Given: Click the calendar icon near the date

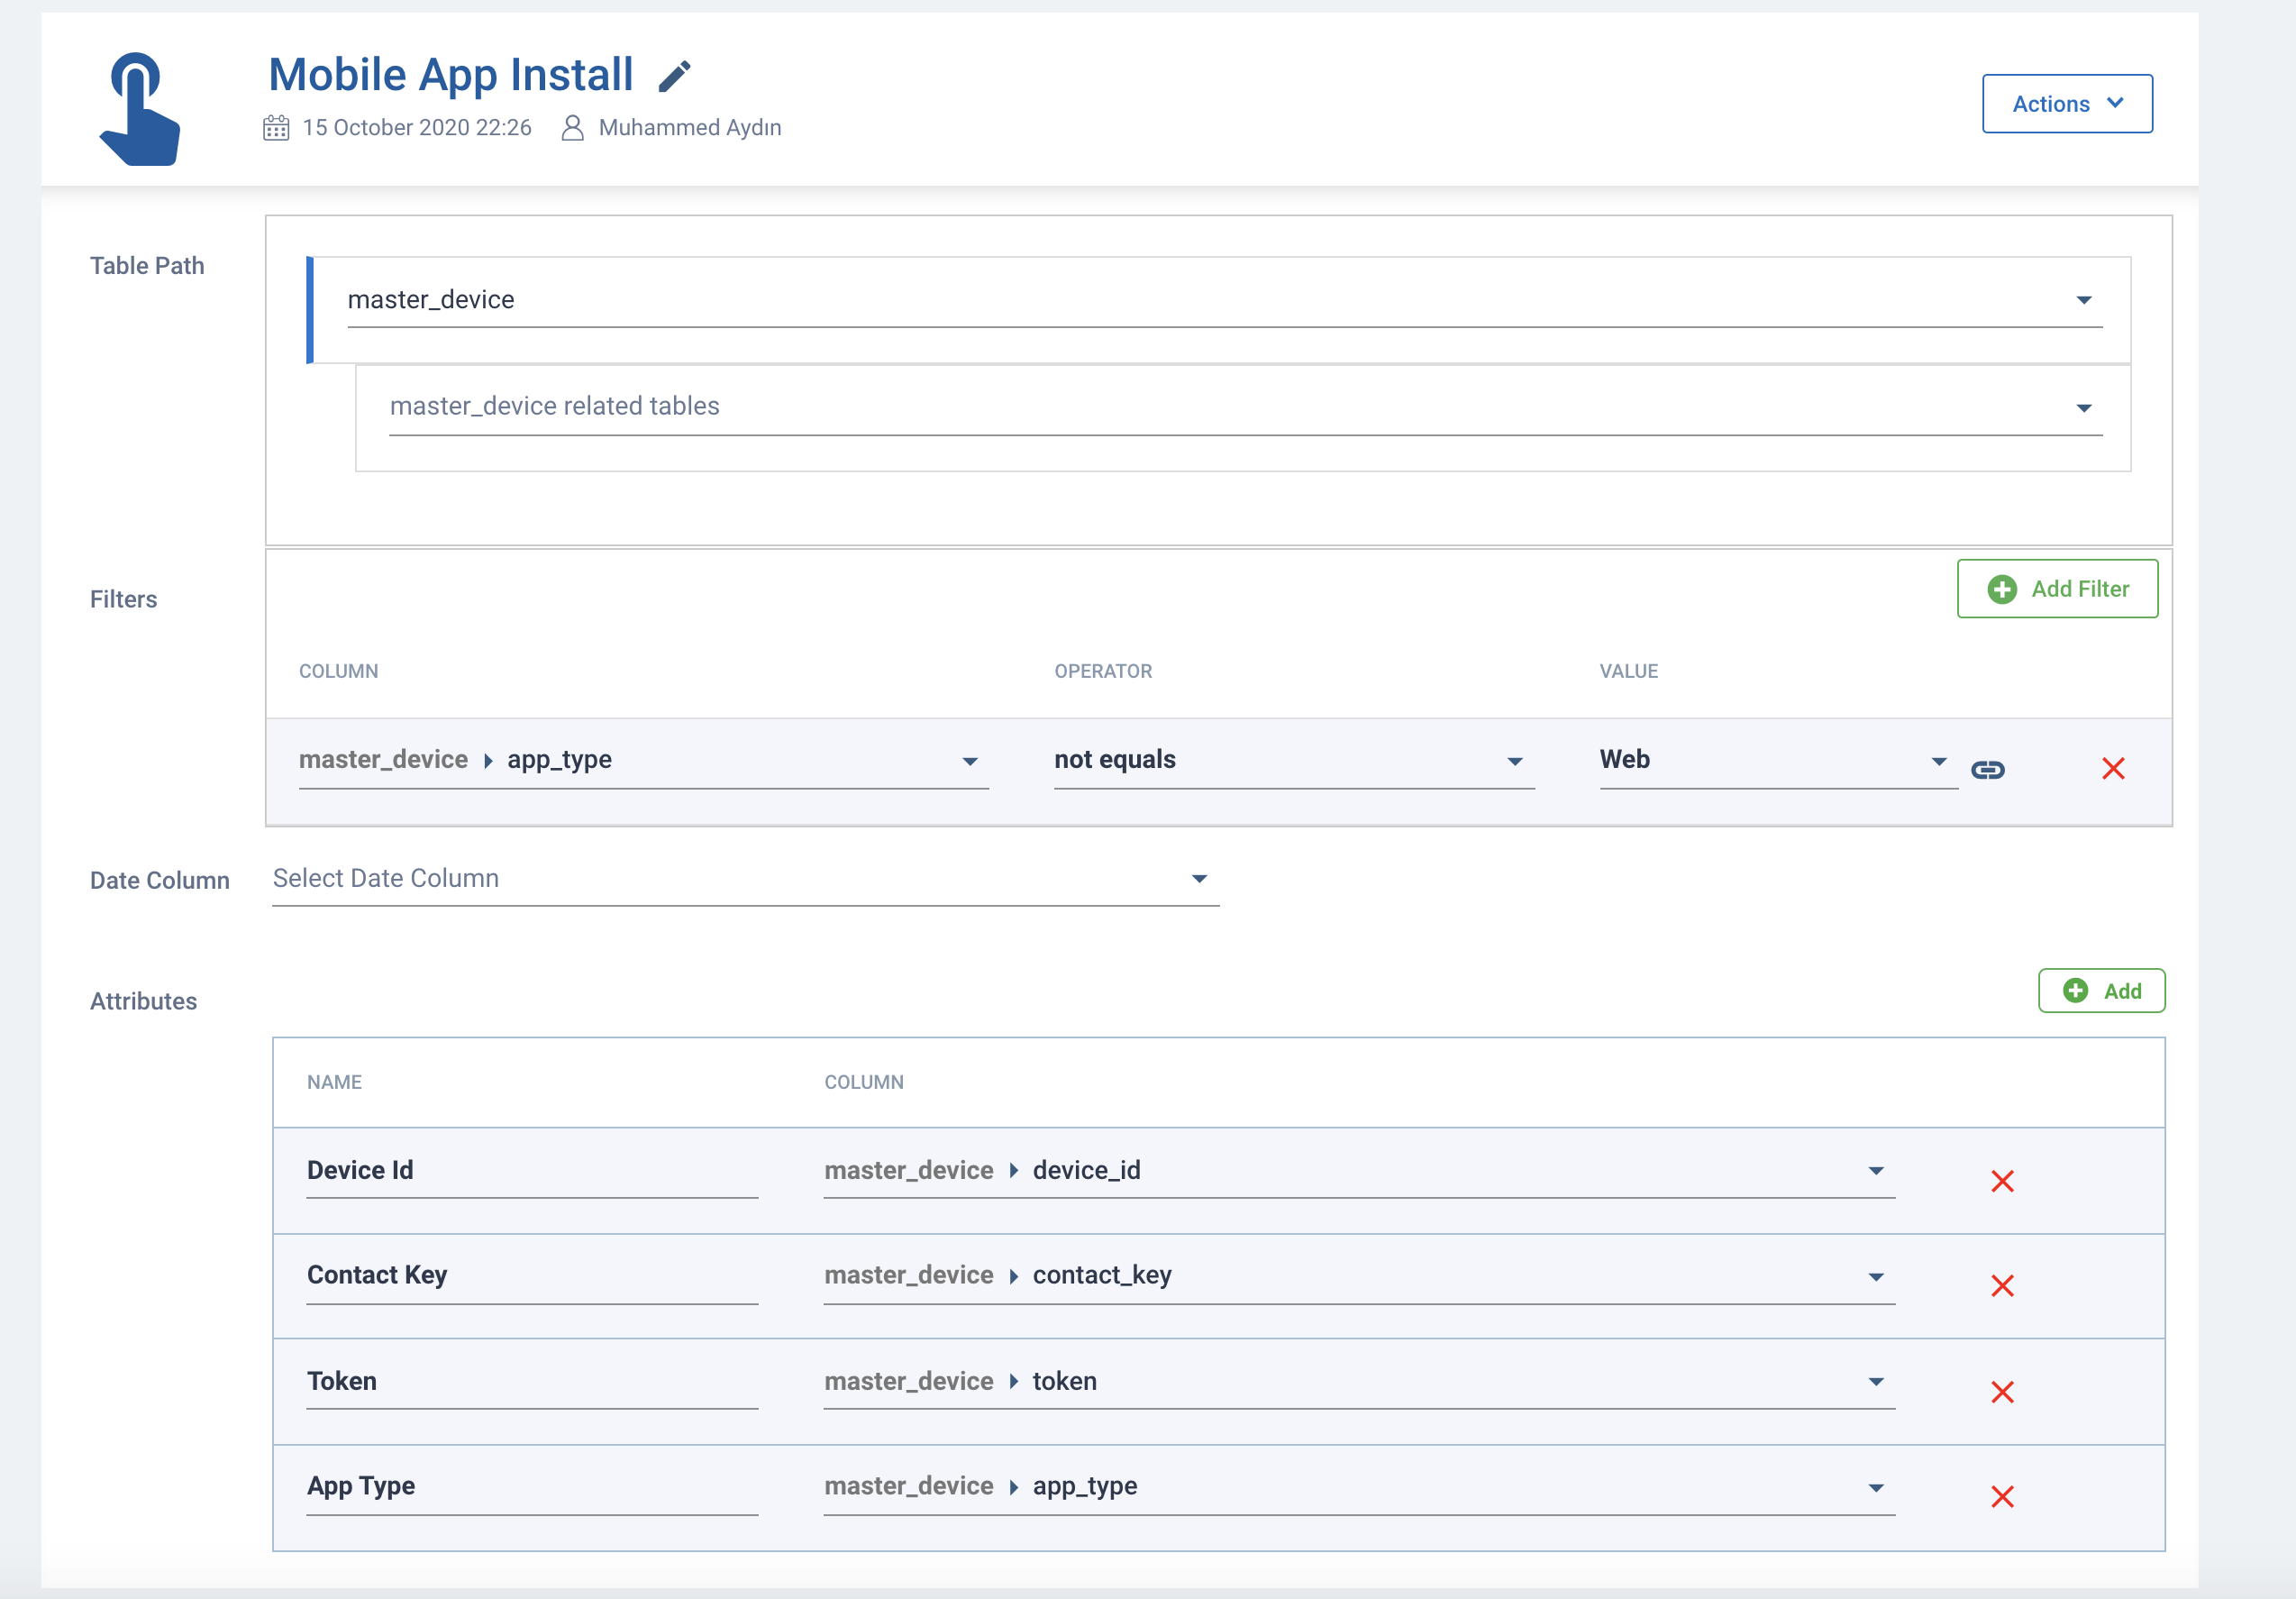Looking at the screenshot, I should click(276, 128).
